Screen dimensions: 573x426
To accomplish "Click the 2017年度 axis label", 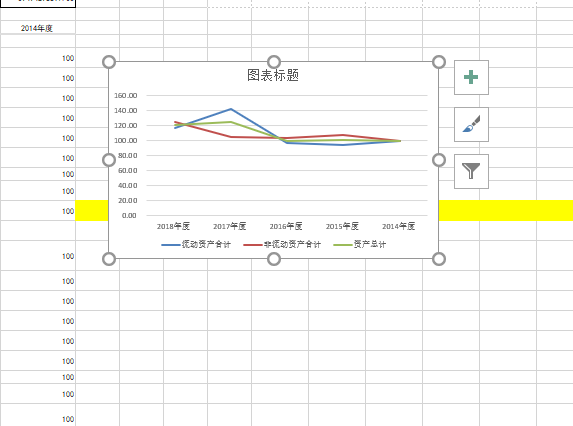I will coord(229,227).
